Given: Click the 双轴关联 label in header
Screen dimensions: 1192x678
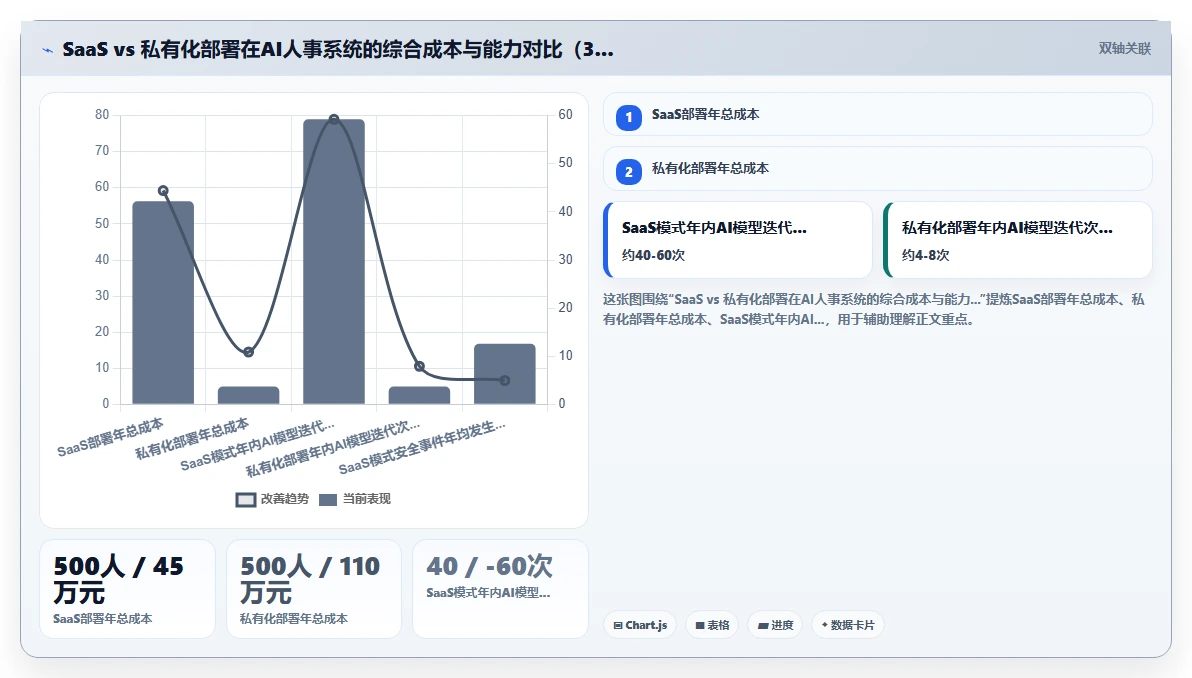Looking at the screenshot, I should (1124, 49).
